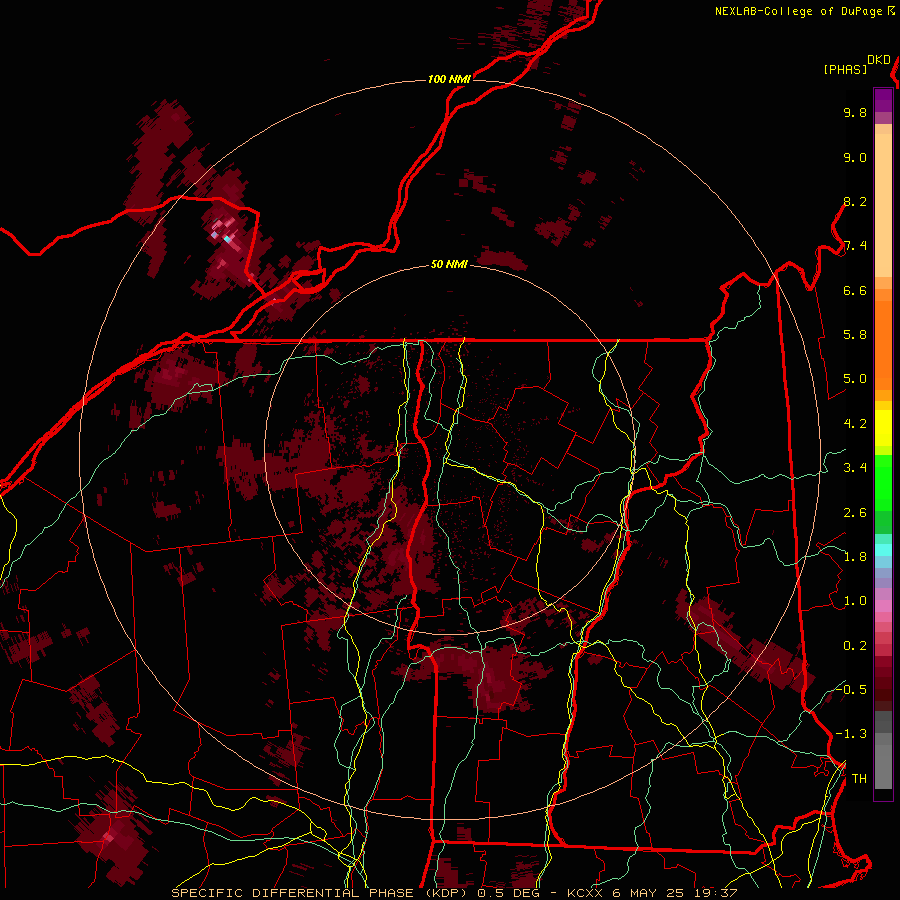Click the 1.8 legend value

(855, 557)
